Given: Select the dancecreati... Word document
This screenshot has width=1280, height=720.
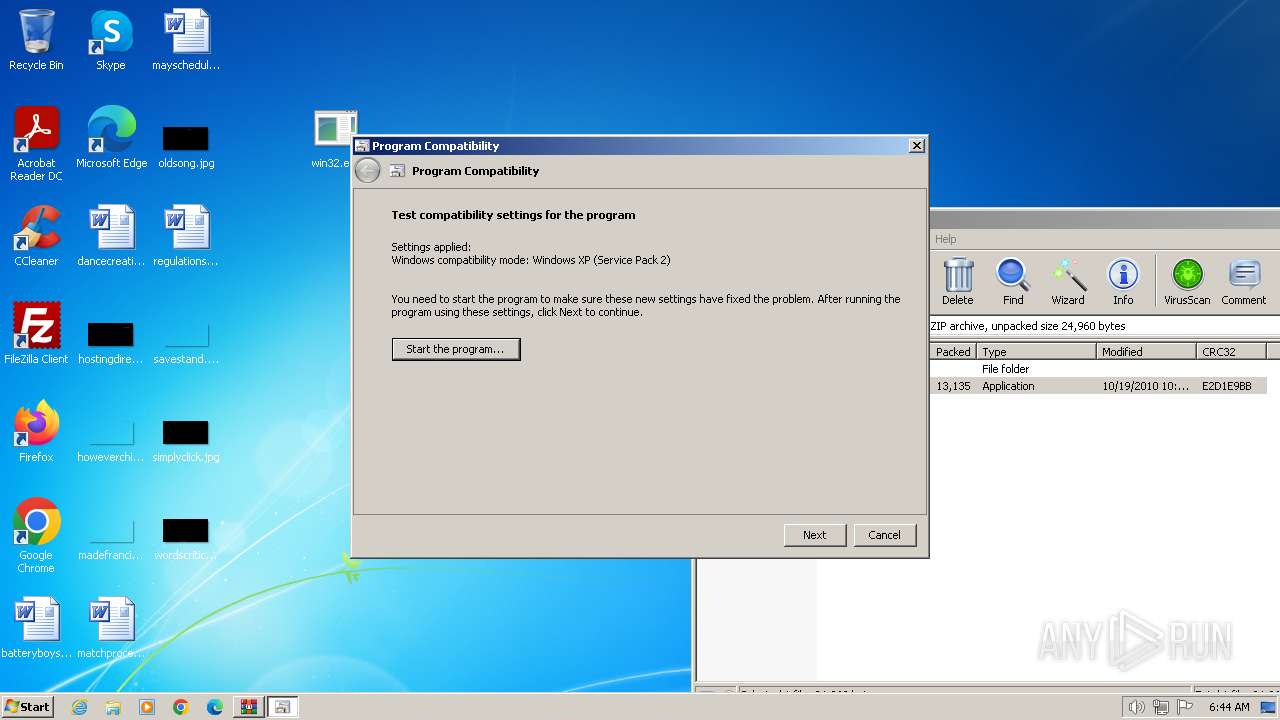Looking at the screenshot, I should click(111, 237).
